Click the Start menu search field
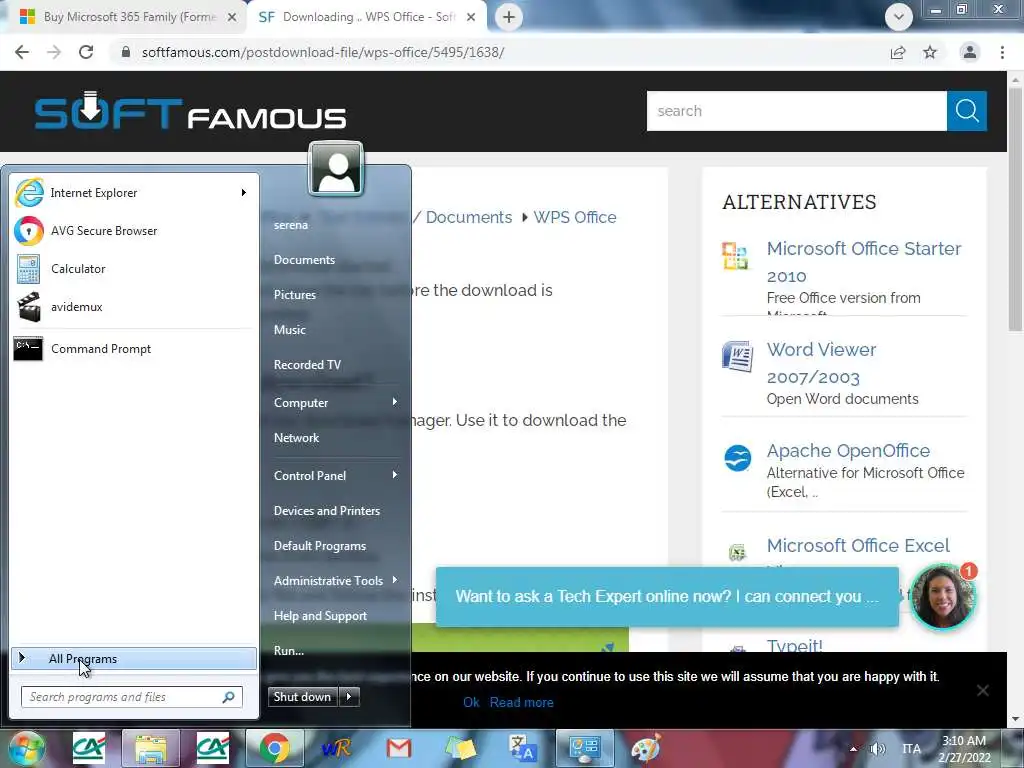 (132, 697)
